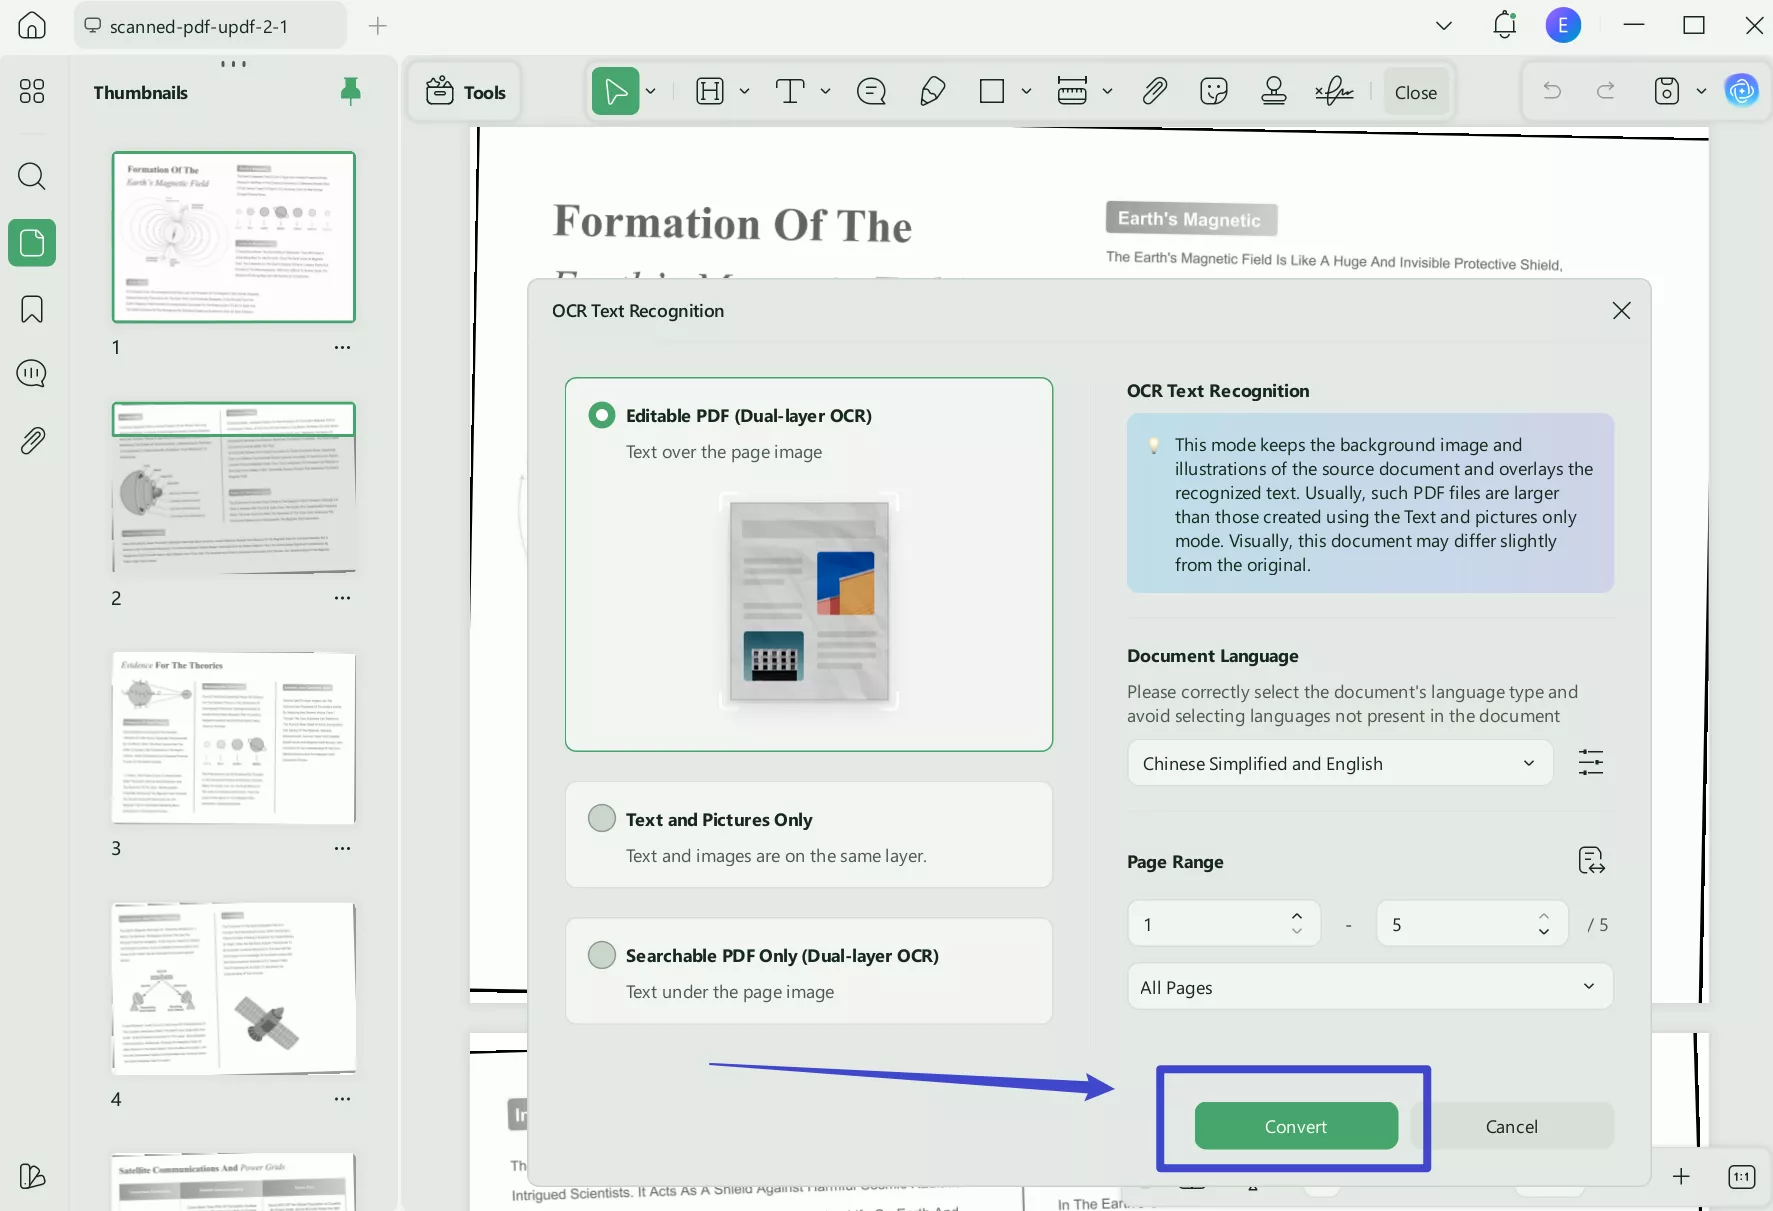Select the Text tool in the toolbar

pyautogui.click(x=791, y=91)
